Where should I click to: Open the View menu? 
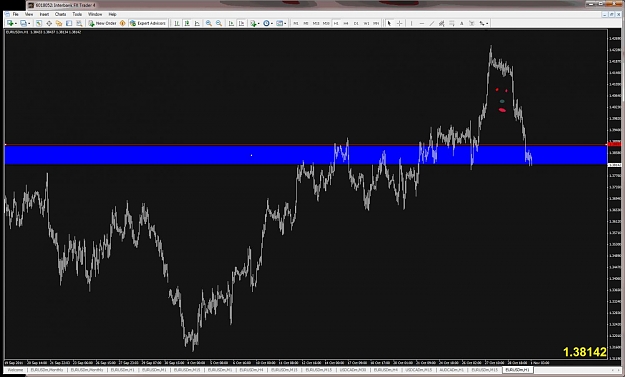click(29, 14)
